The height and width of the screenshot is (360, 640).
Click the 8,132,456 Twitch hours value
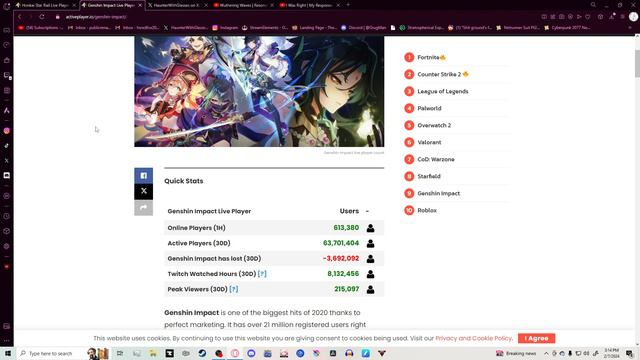(x=343, y=274)
